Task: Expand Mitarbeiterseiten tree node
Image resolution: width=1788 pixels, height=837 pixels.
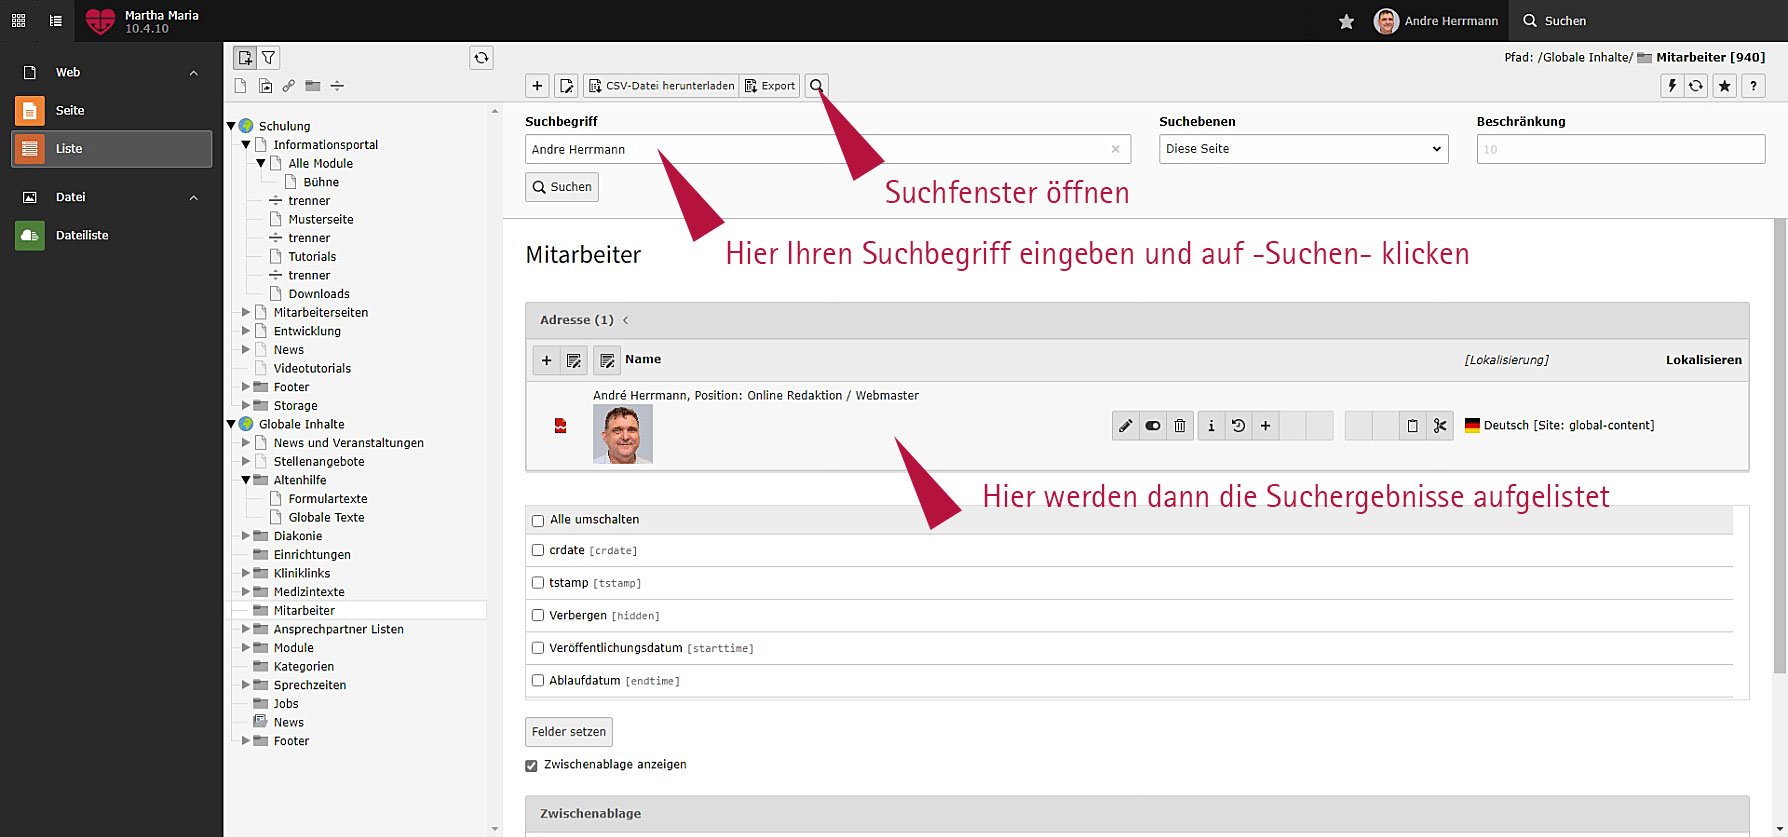Action: pos(246,312)
